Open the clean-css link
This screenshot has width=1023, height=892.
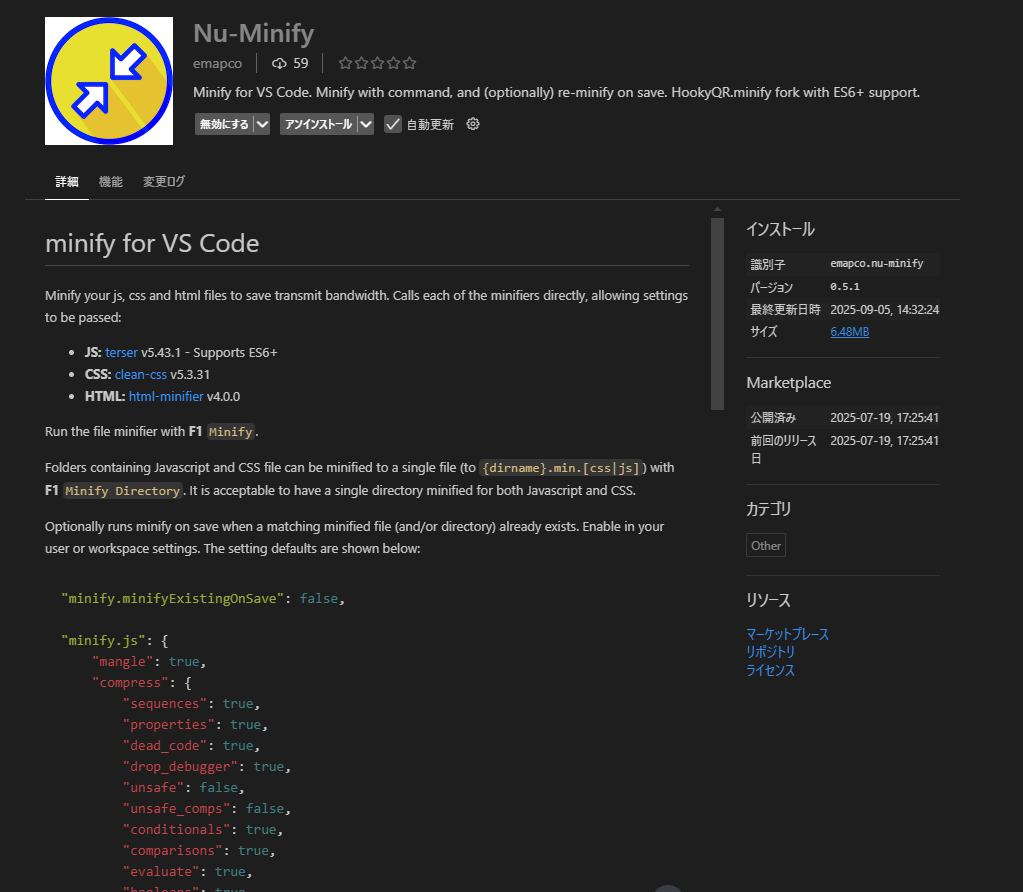[x=141, y=375]
